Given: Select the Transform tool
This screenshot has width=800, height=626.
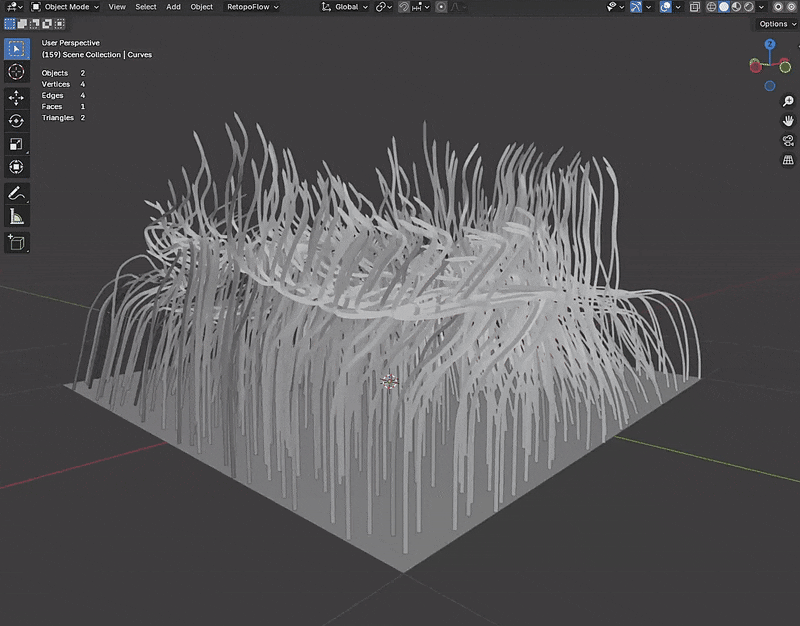Looking at the screenshot, I should [x=16, y=167].
